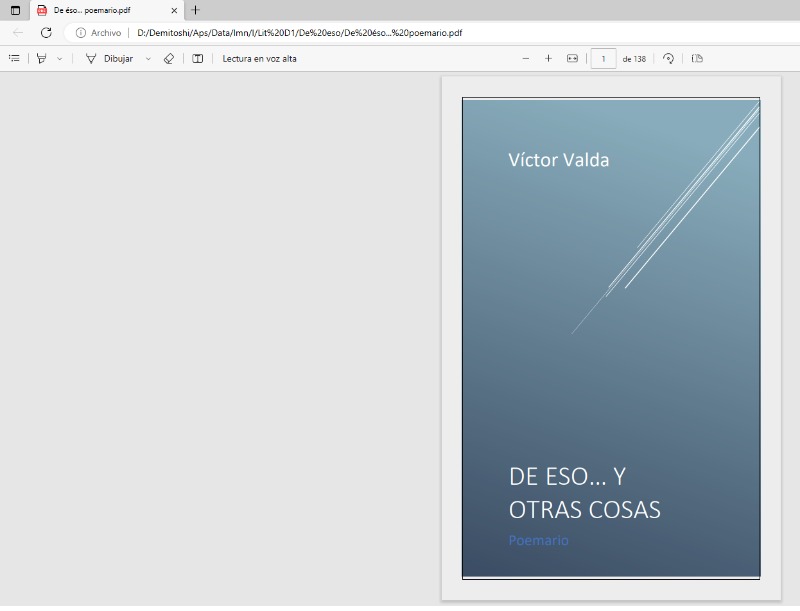Click the address bar with PDF path

coord(299,33)
